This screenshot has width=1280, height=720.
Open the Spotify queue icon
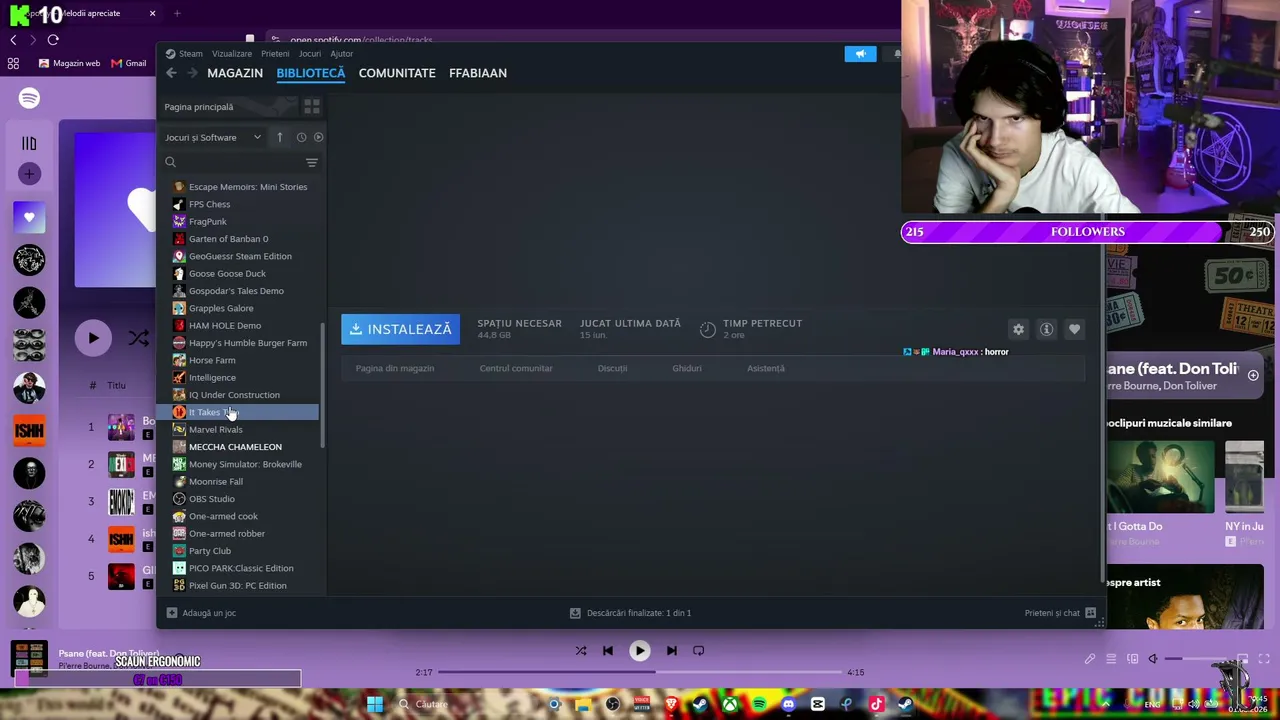click(x=1111, y=659)
